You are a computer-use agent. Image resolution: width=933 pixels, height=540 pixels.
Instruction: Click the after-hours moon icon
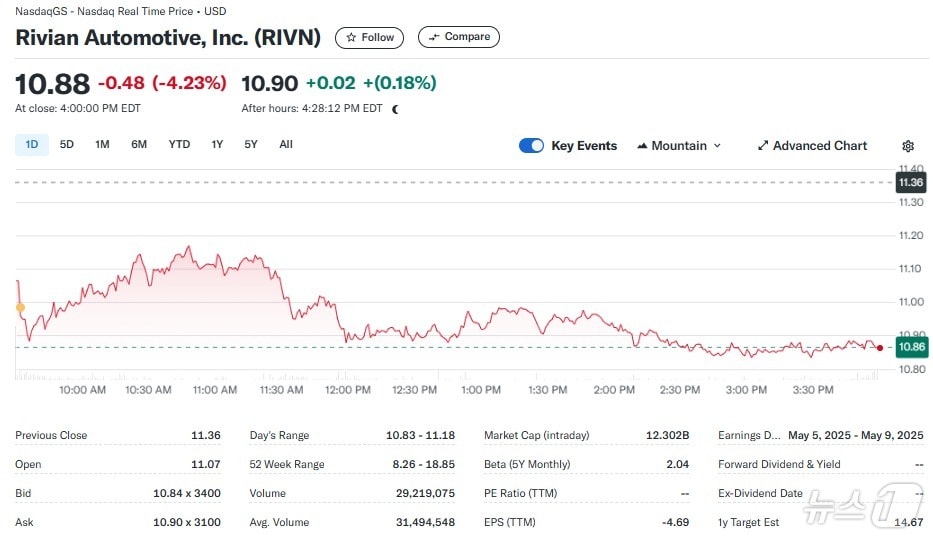pos(395,109)
